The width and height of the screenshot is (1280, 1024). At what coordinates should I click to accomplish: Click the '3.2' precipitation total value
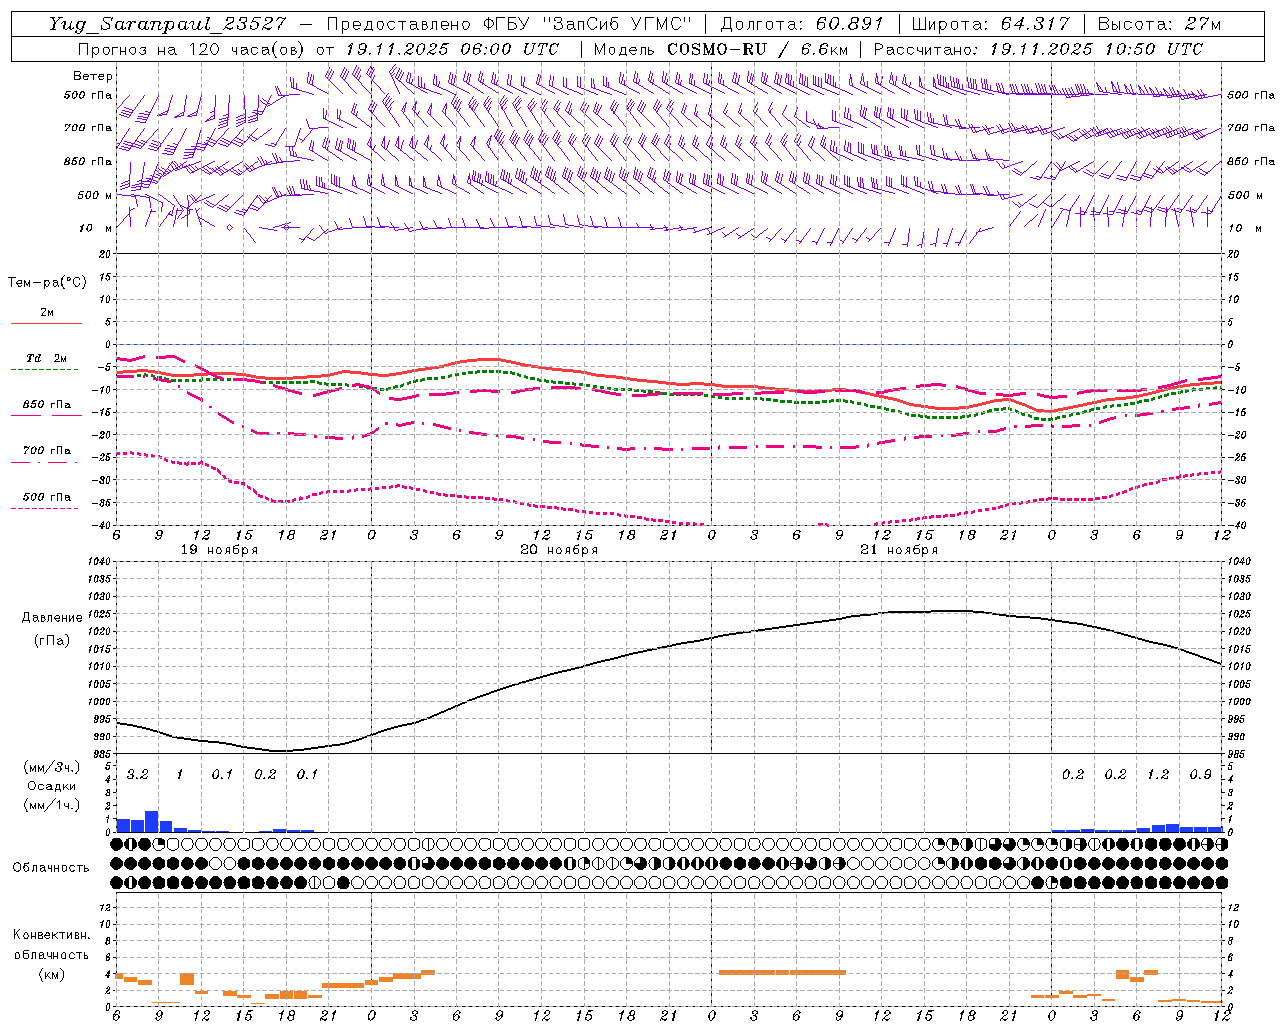[137, 775]
